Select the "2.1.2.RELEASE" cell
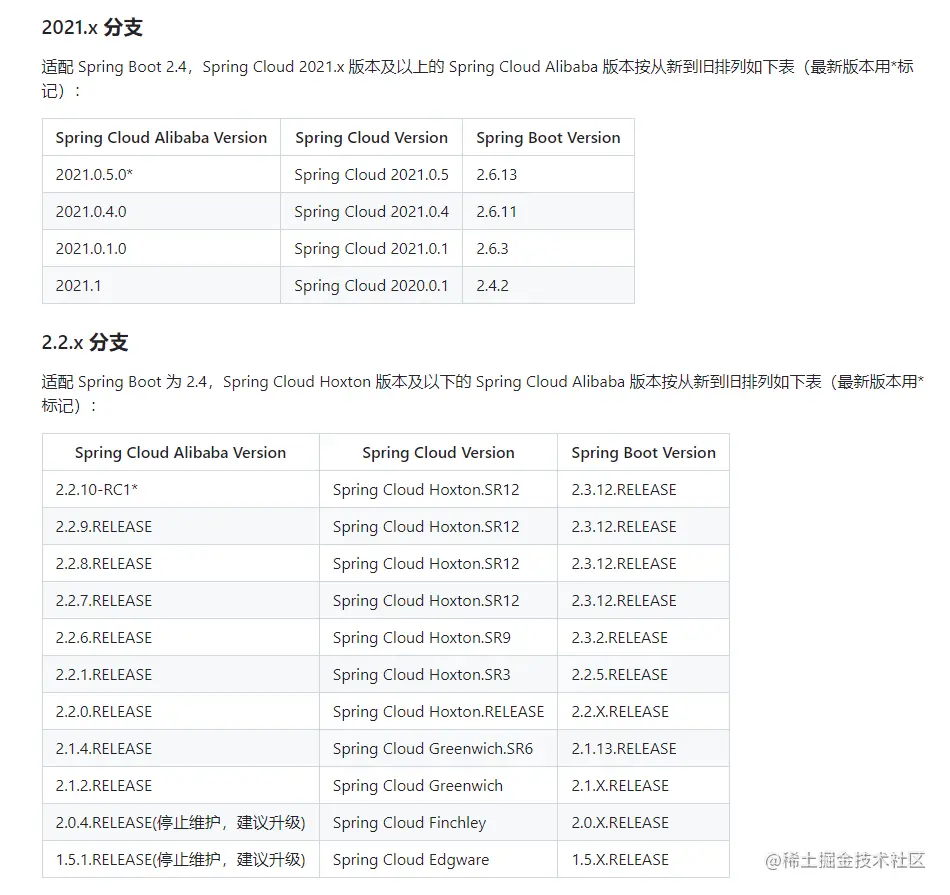The image size is (950, 895). 181,785
